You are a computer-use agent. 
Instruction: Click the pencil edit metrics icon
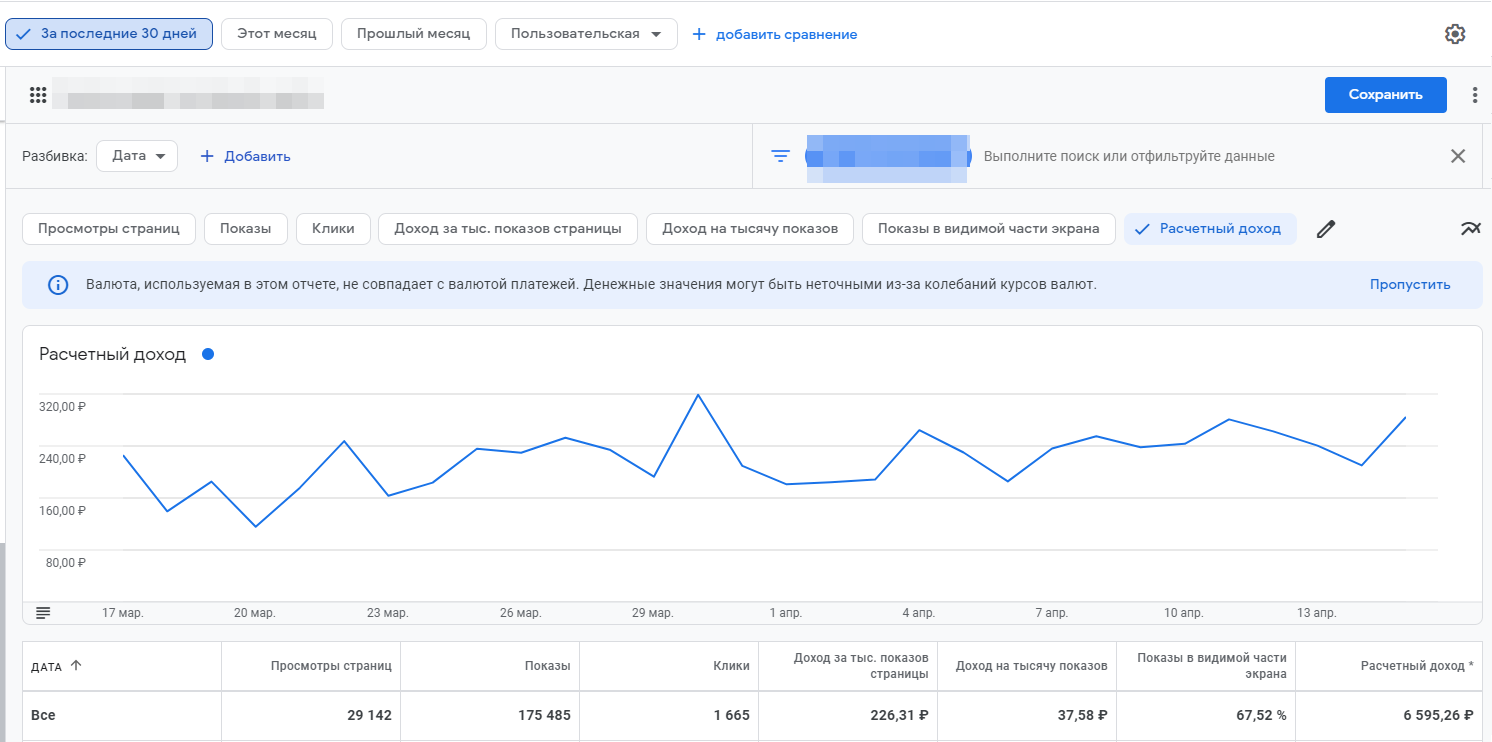(1326, 229)
